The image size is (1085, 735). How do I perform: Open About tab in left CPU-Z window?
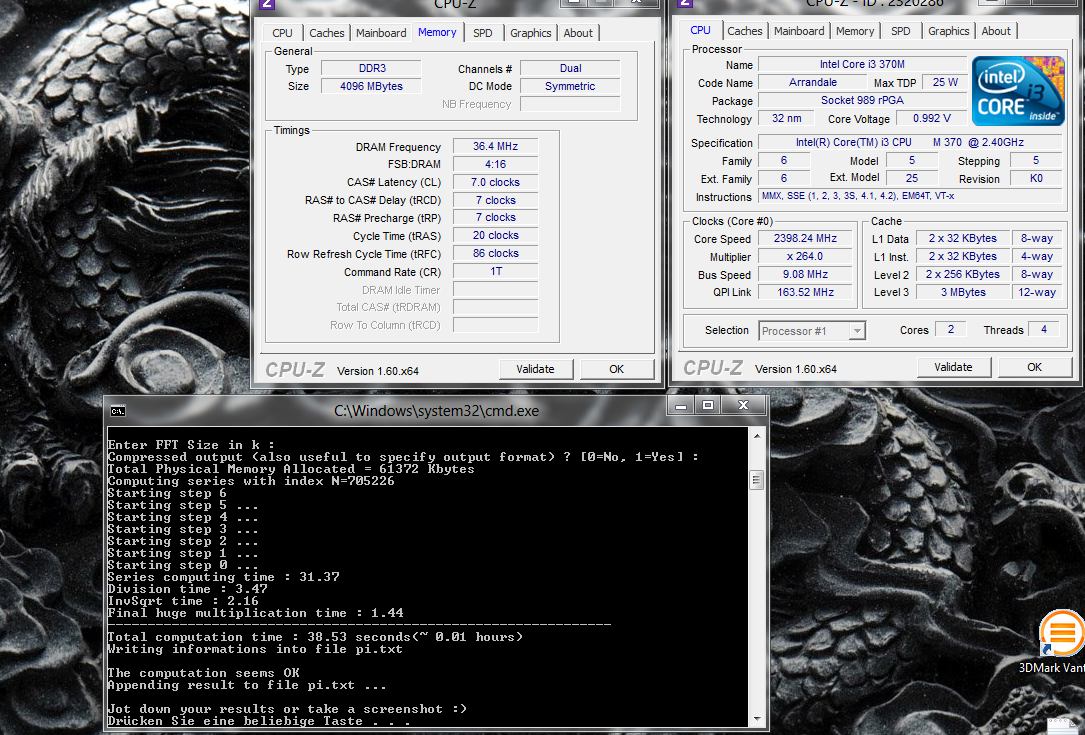pos(578,33)
